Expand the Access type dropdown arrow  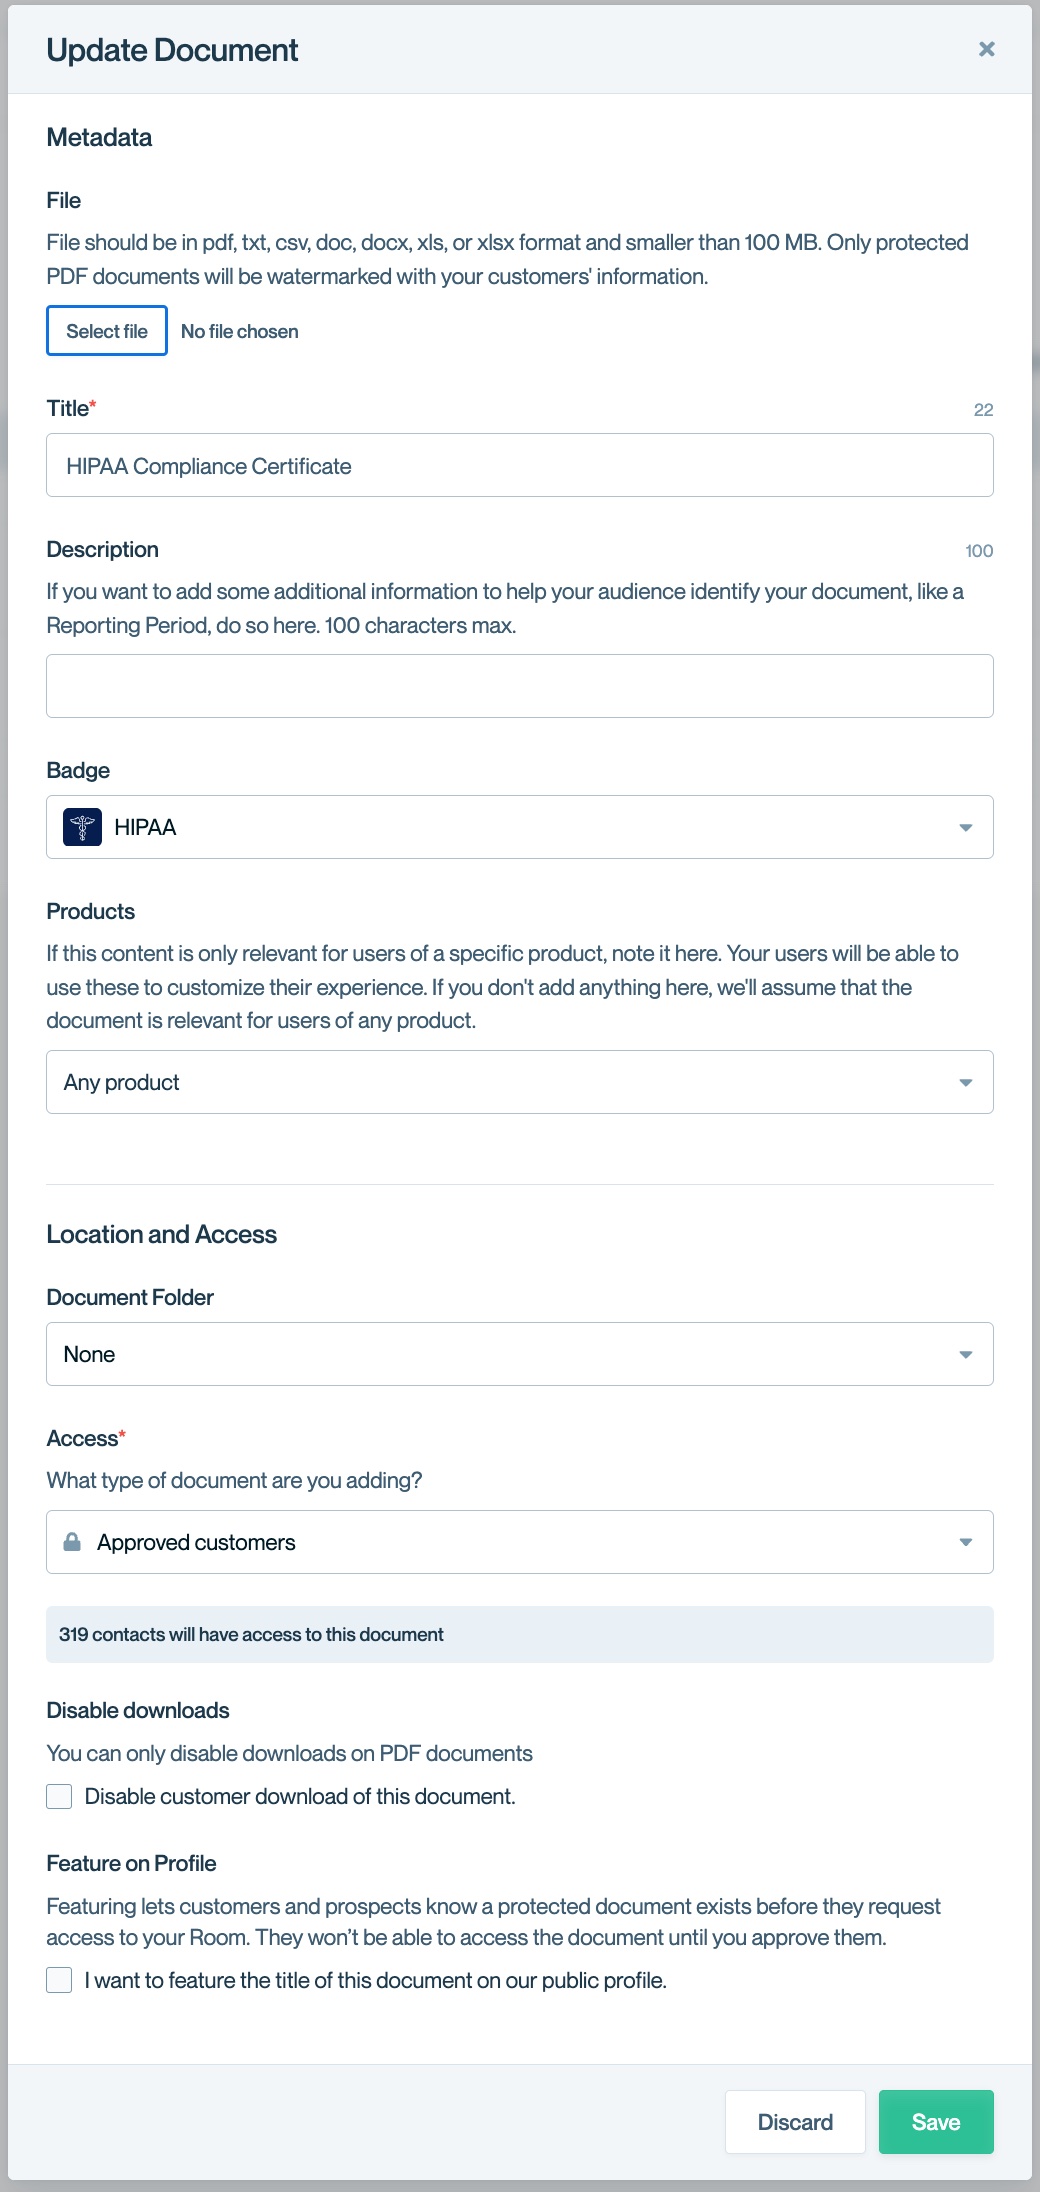[x=965, y=1542]
